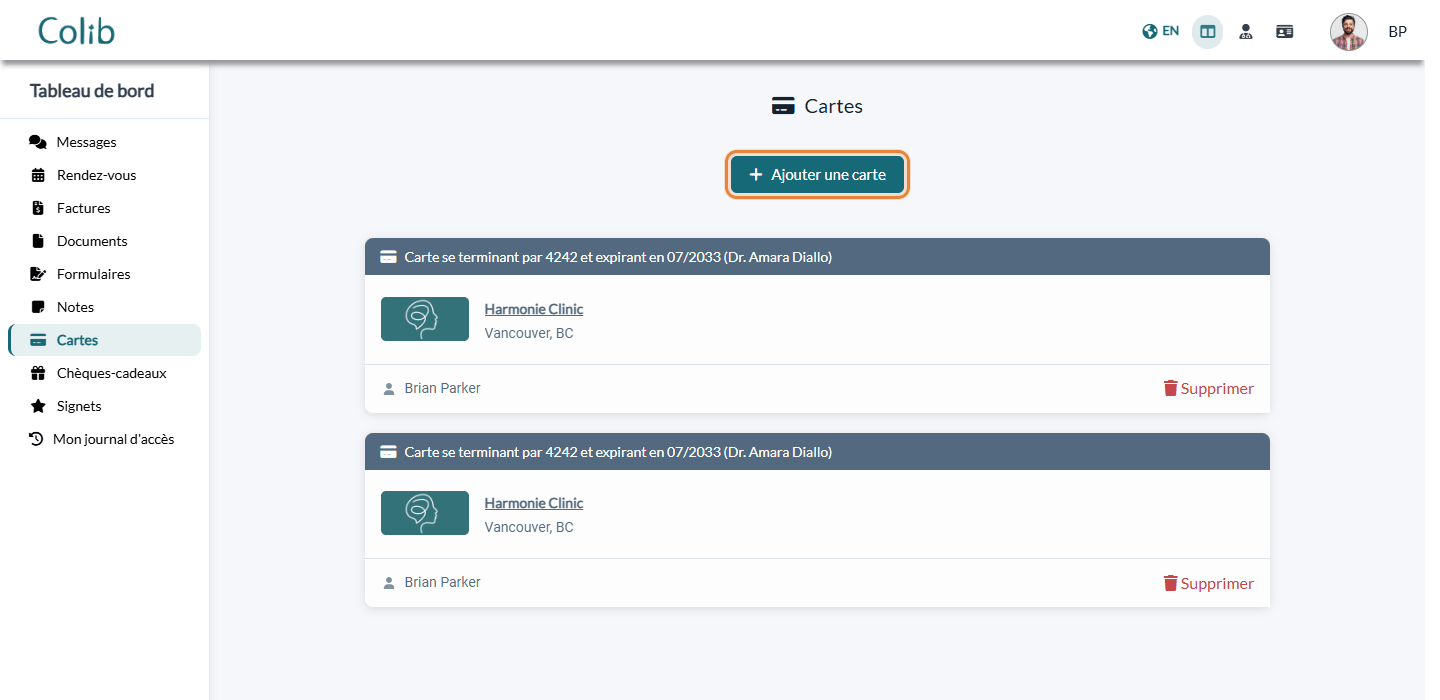Open Documents via its file icon
The width and height of the screenshot is (1440, 700).
click(38, 241)
